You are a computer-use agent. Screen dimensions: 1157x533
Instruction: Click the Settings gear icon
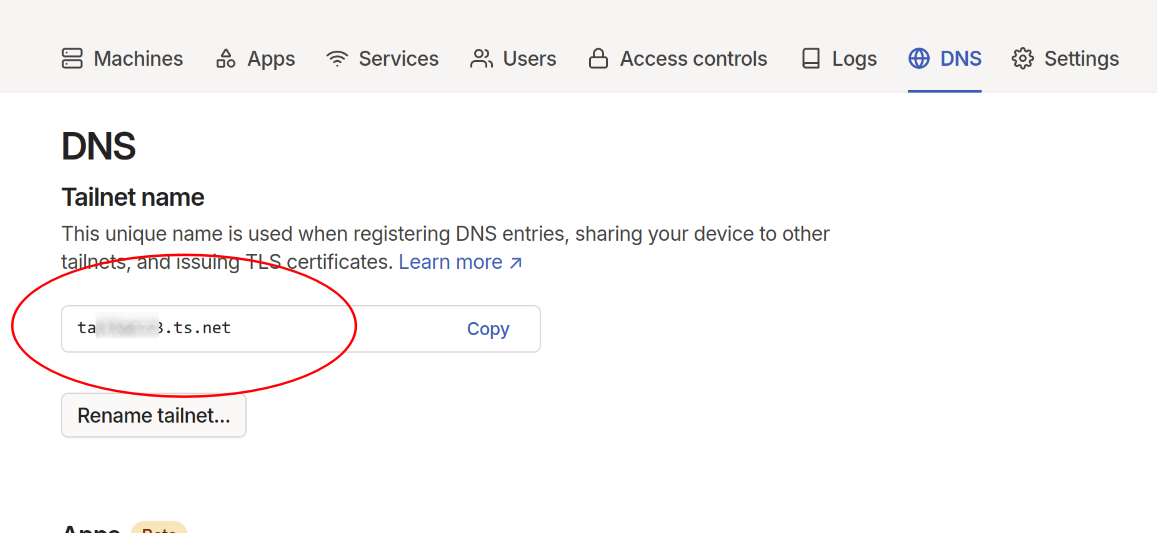(x=1022, y=59)
